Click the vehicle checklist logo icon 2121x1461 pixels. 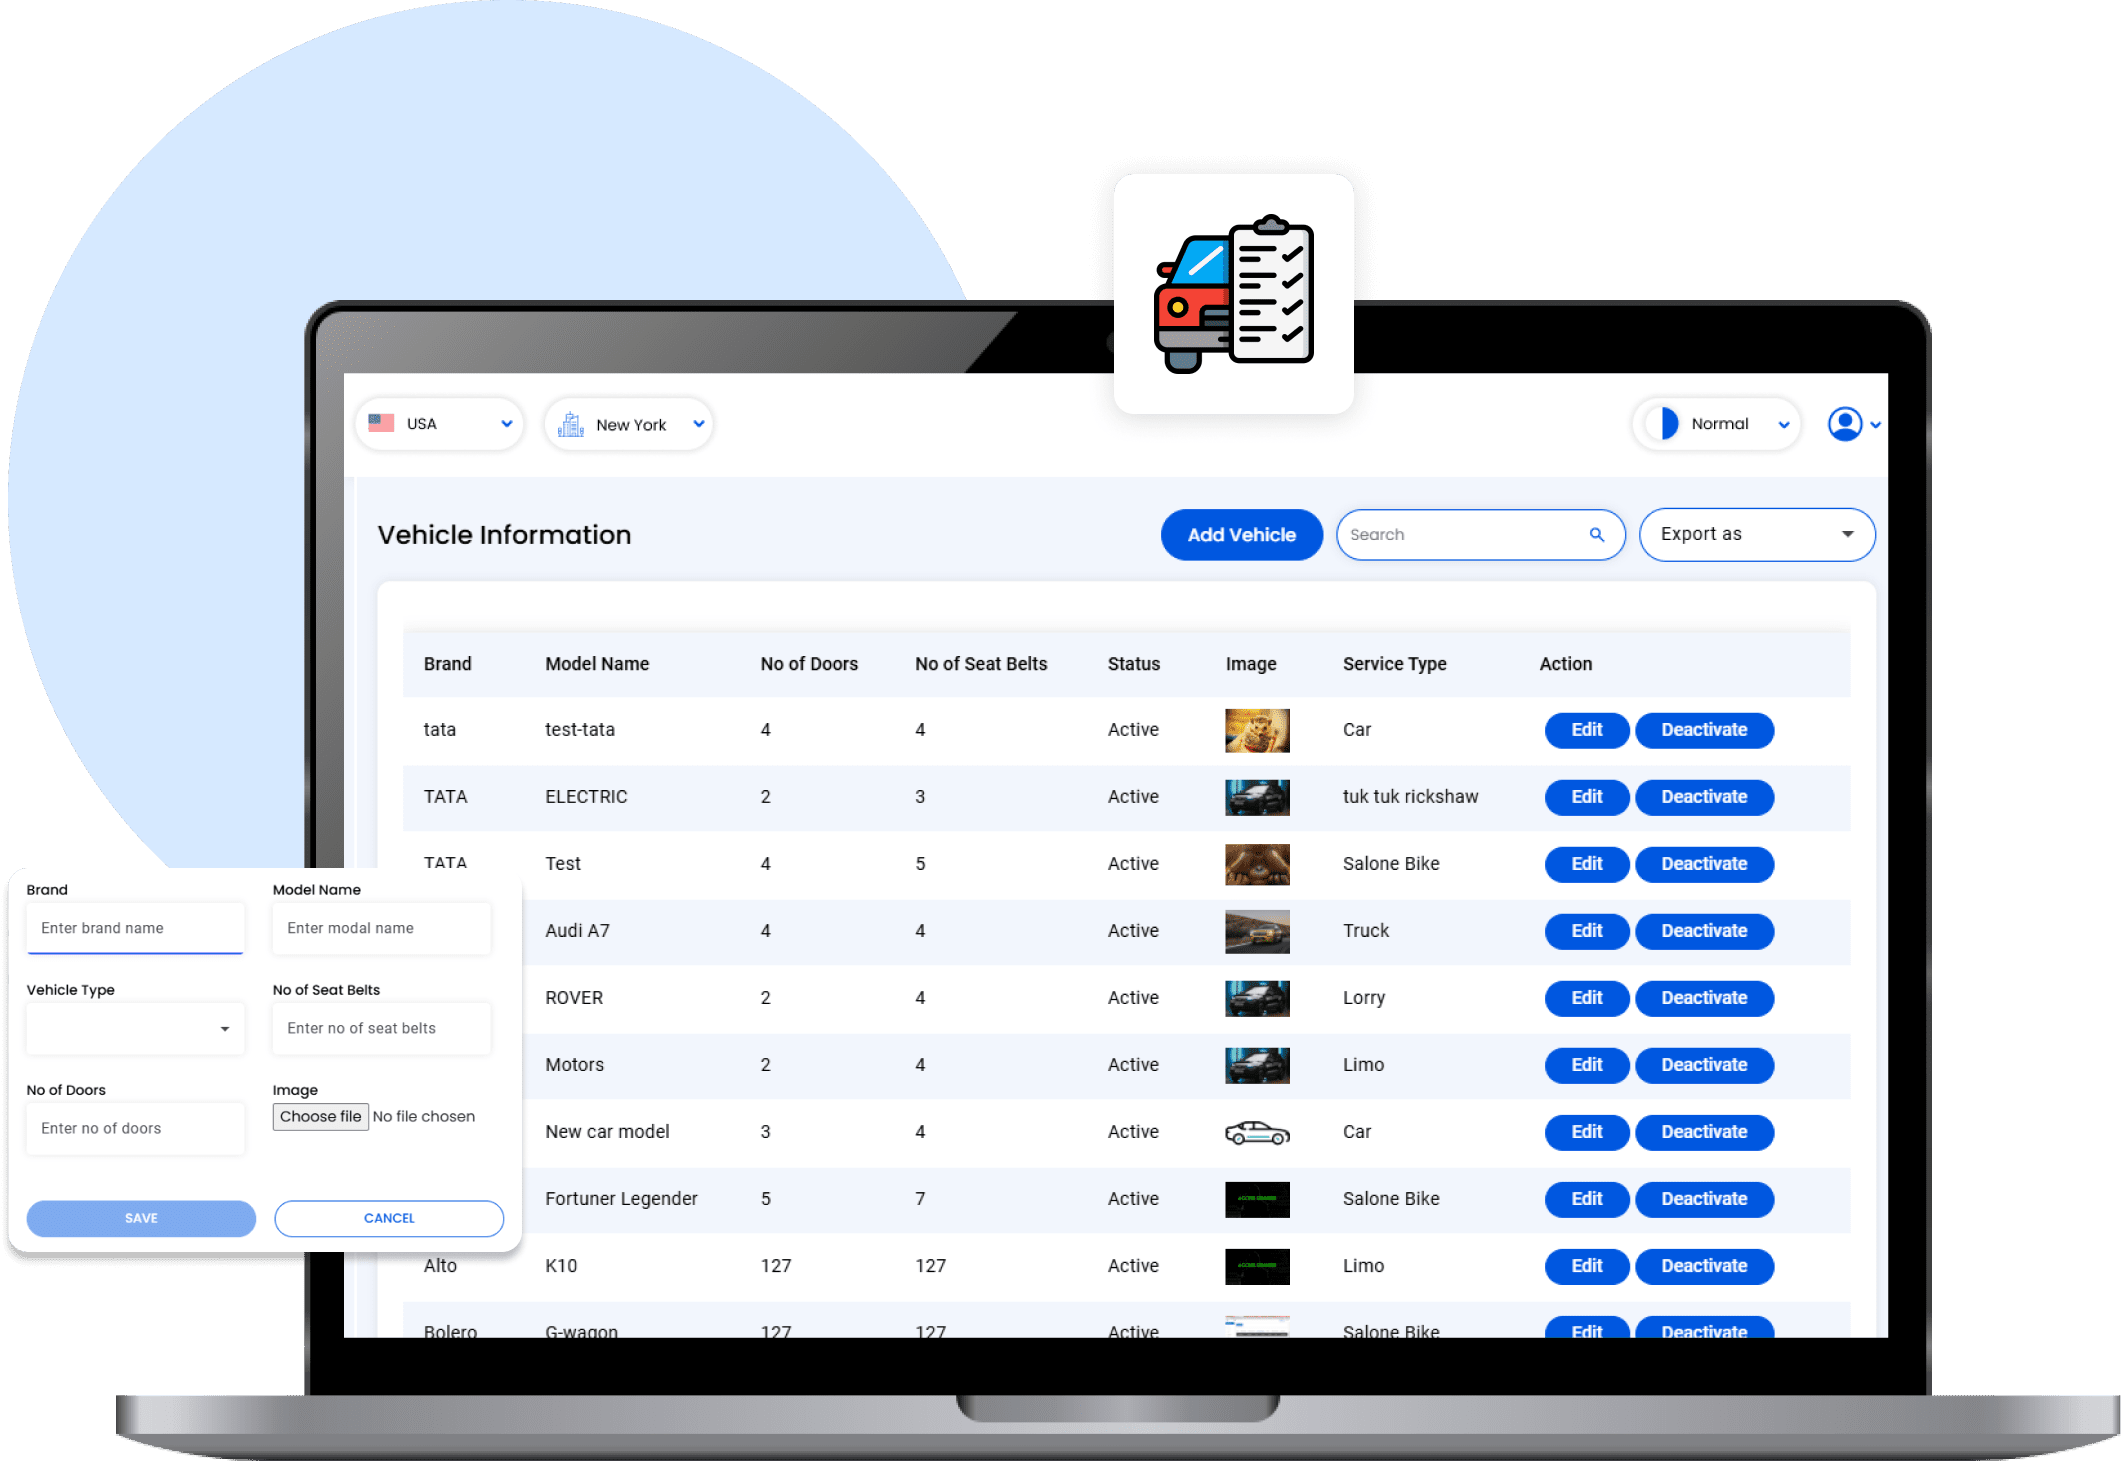tap(1233, 294)
